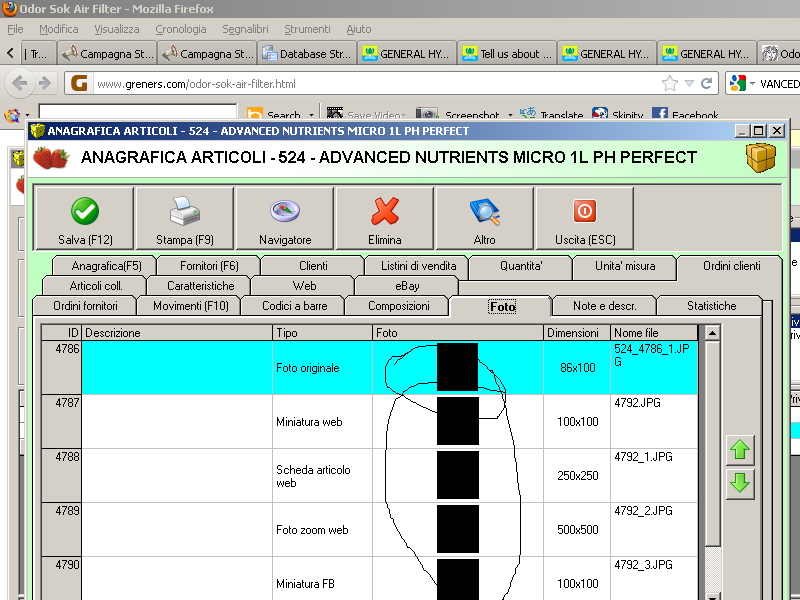Switch to Codici a barre tab
Image resolution: width=800 pixels, height=600 pixels.
tap(294, 306)
